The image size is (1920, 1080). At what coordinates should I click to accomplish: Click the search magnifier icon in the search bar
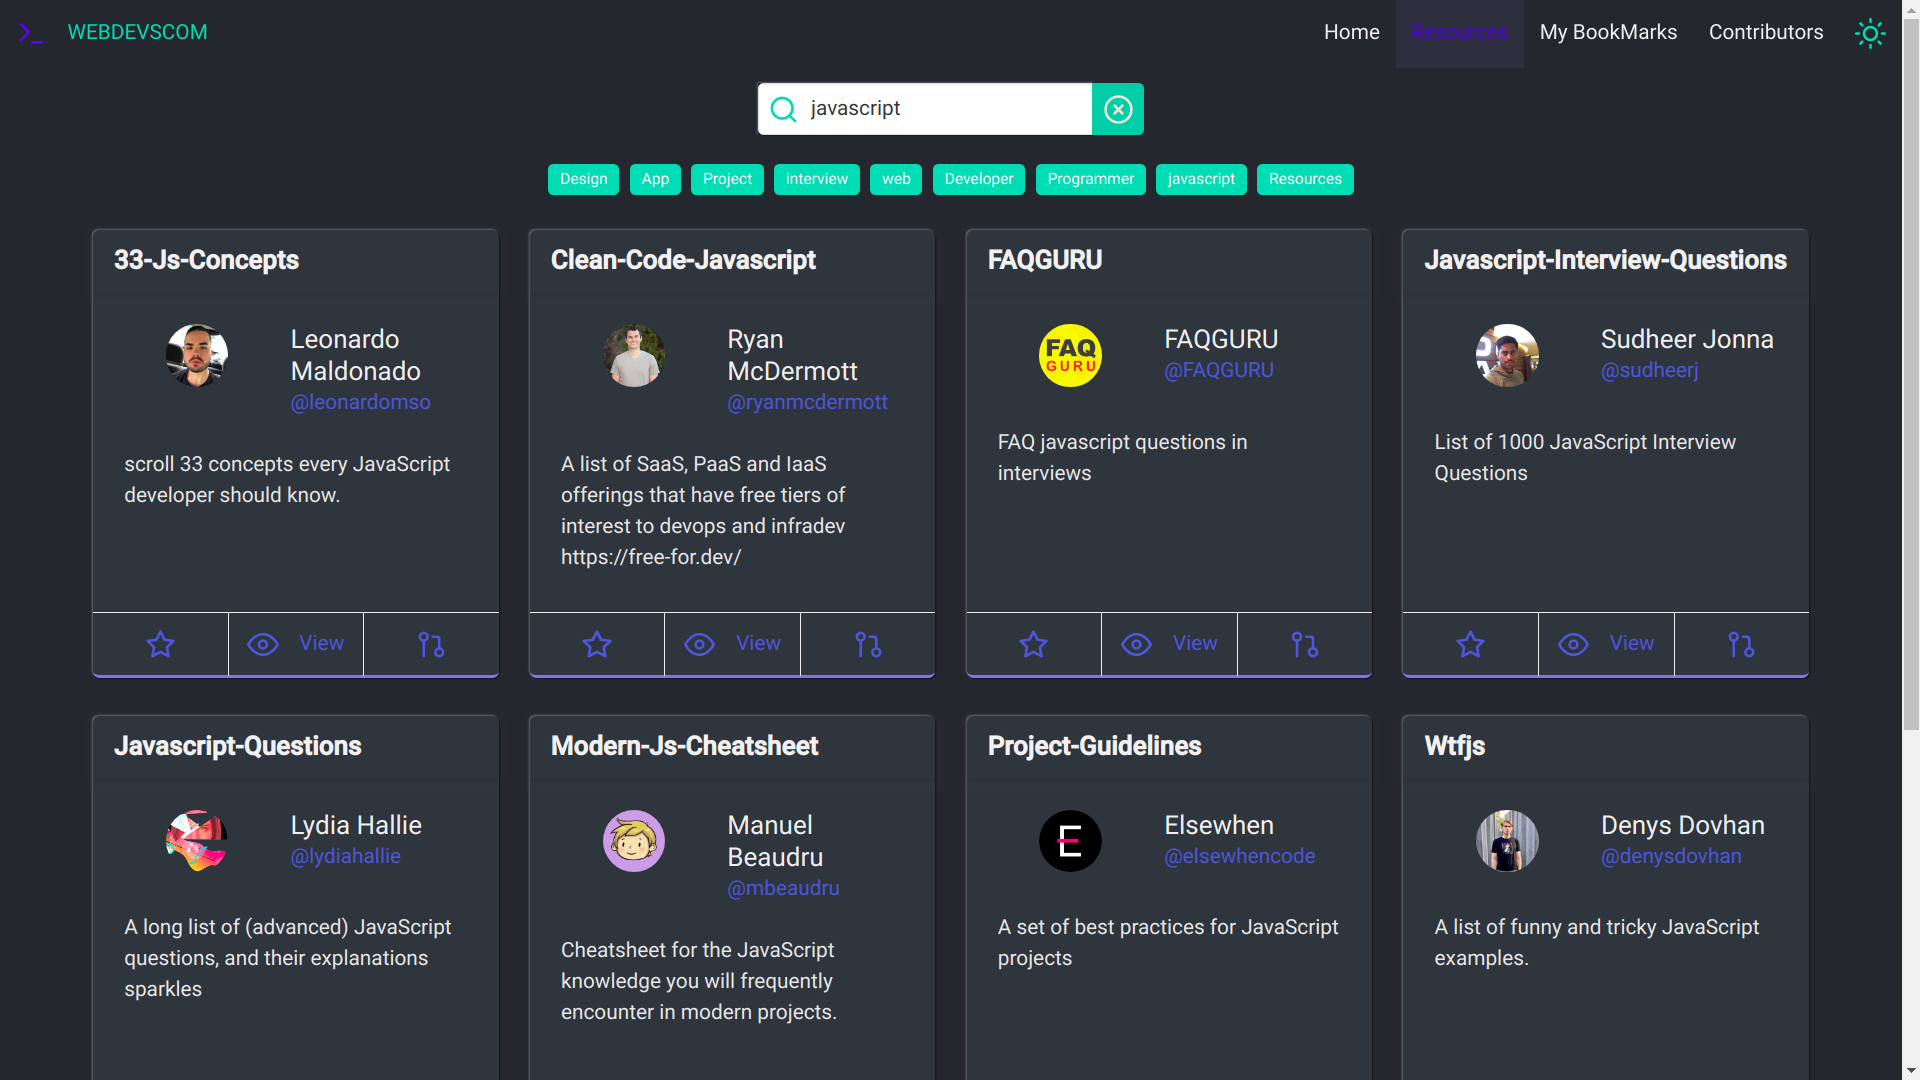[782, 109]
